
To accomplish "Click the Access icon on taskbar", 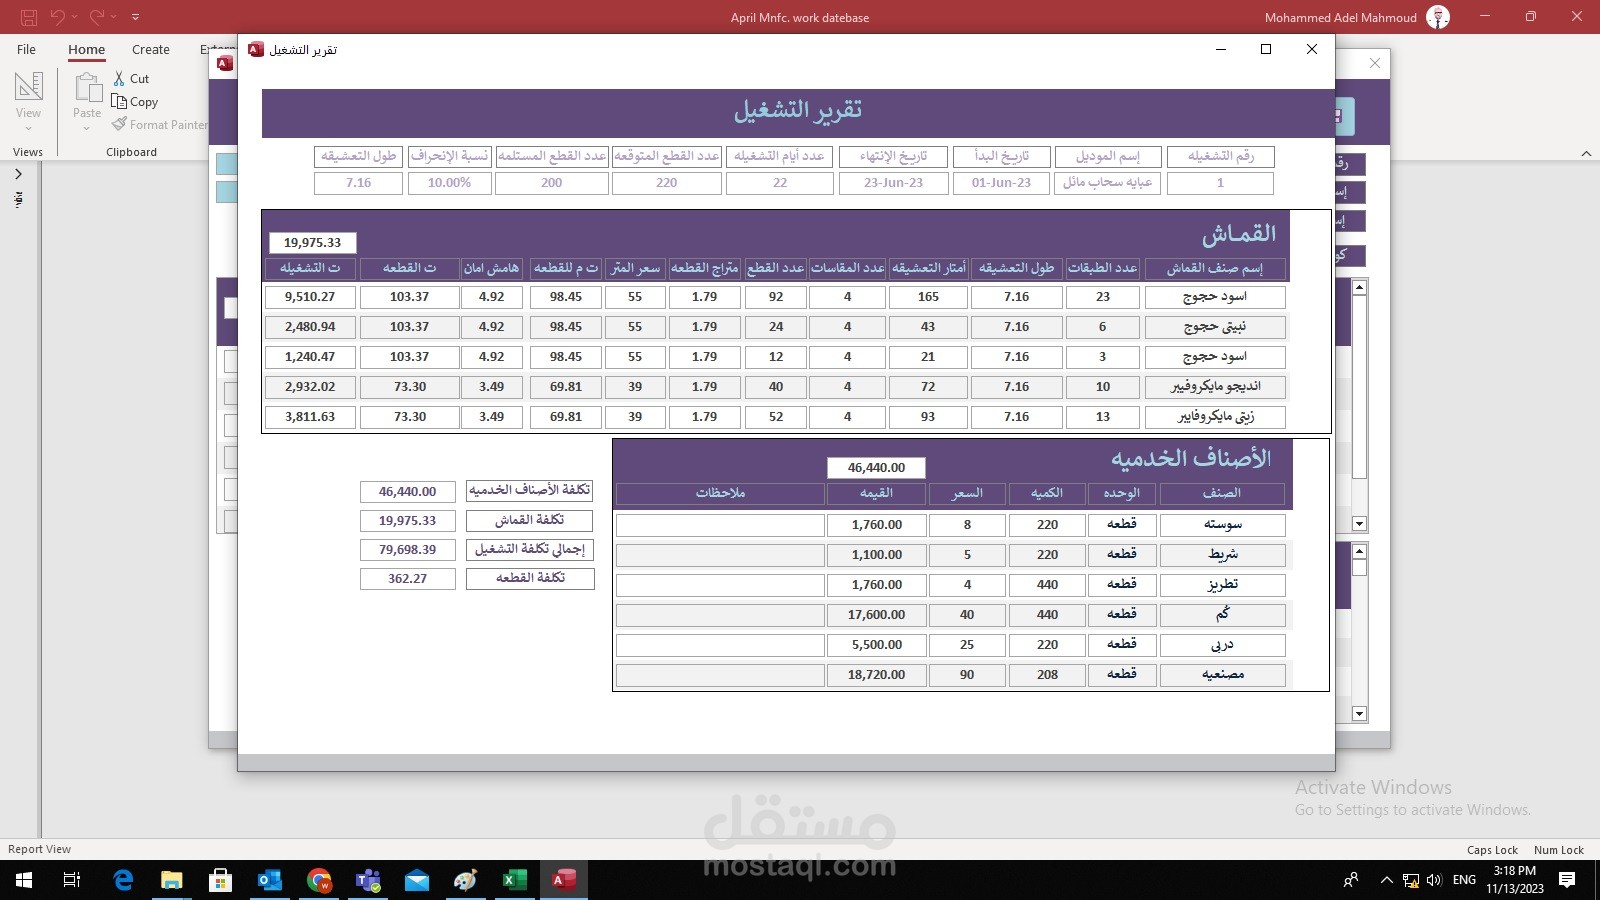I will click(564, 880).
